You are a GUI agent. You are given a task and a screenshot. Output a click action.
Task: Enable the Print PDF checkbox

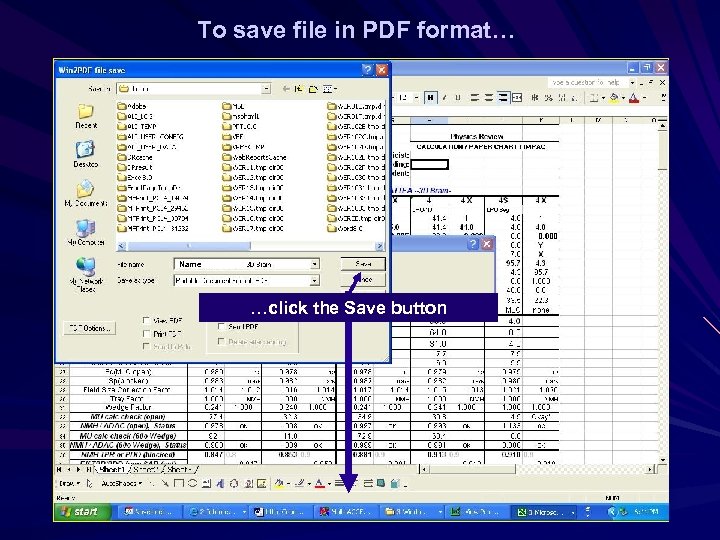(146, 334)
